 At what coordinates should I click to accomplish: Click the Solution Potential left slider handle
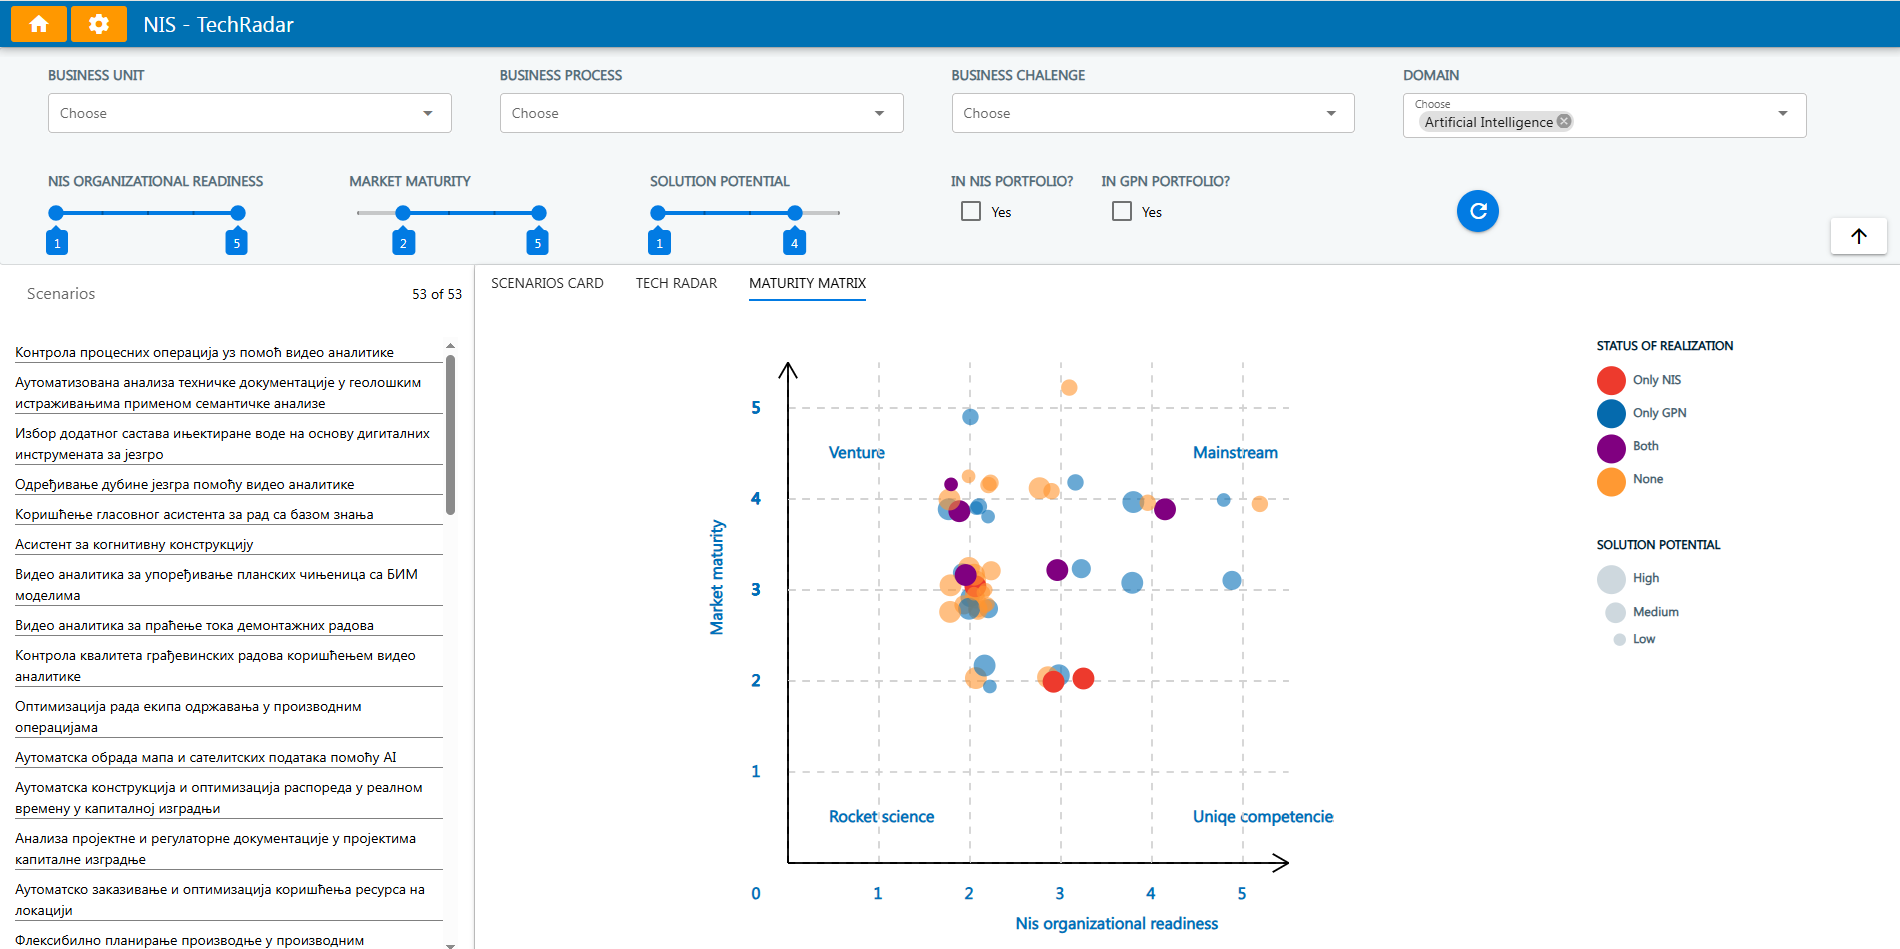point(658,213)
